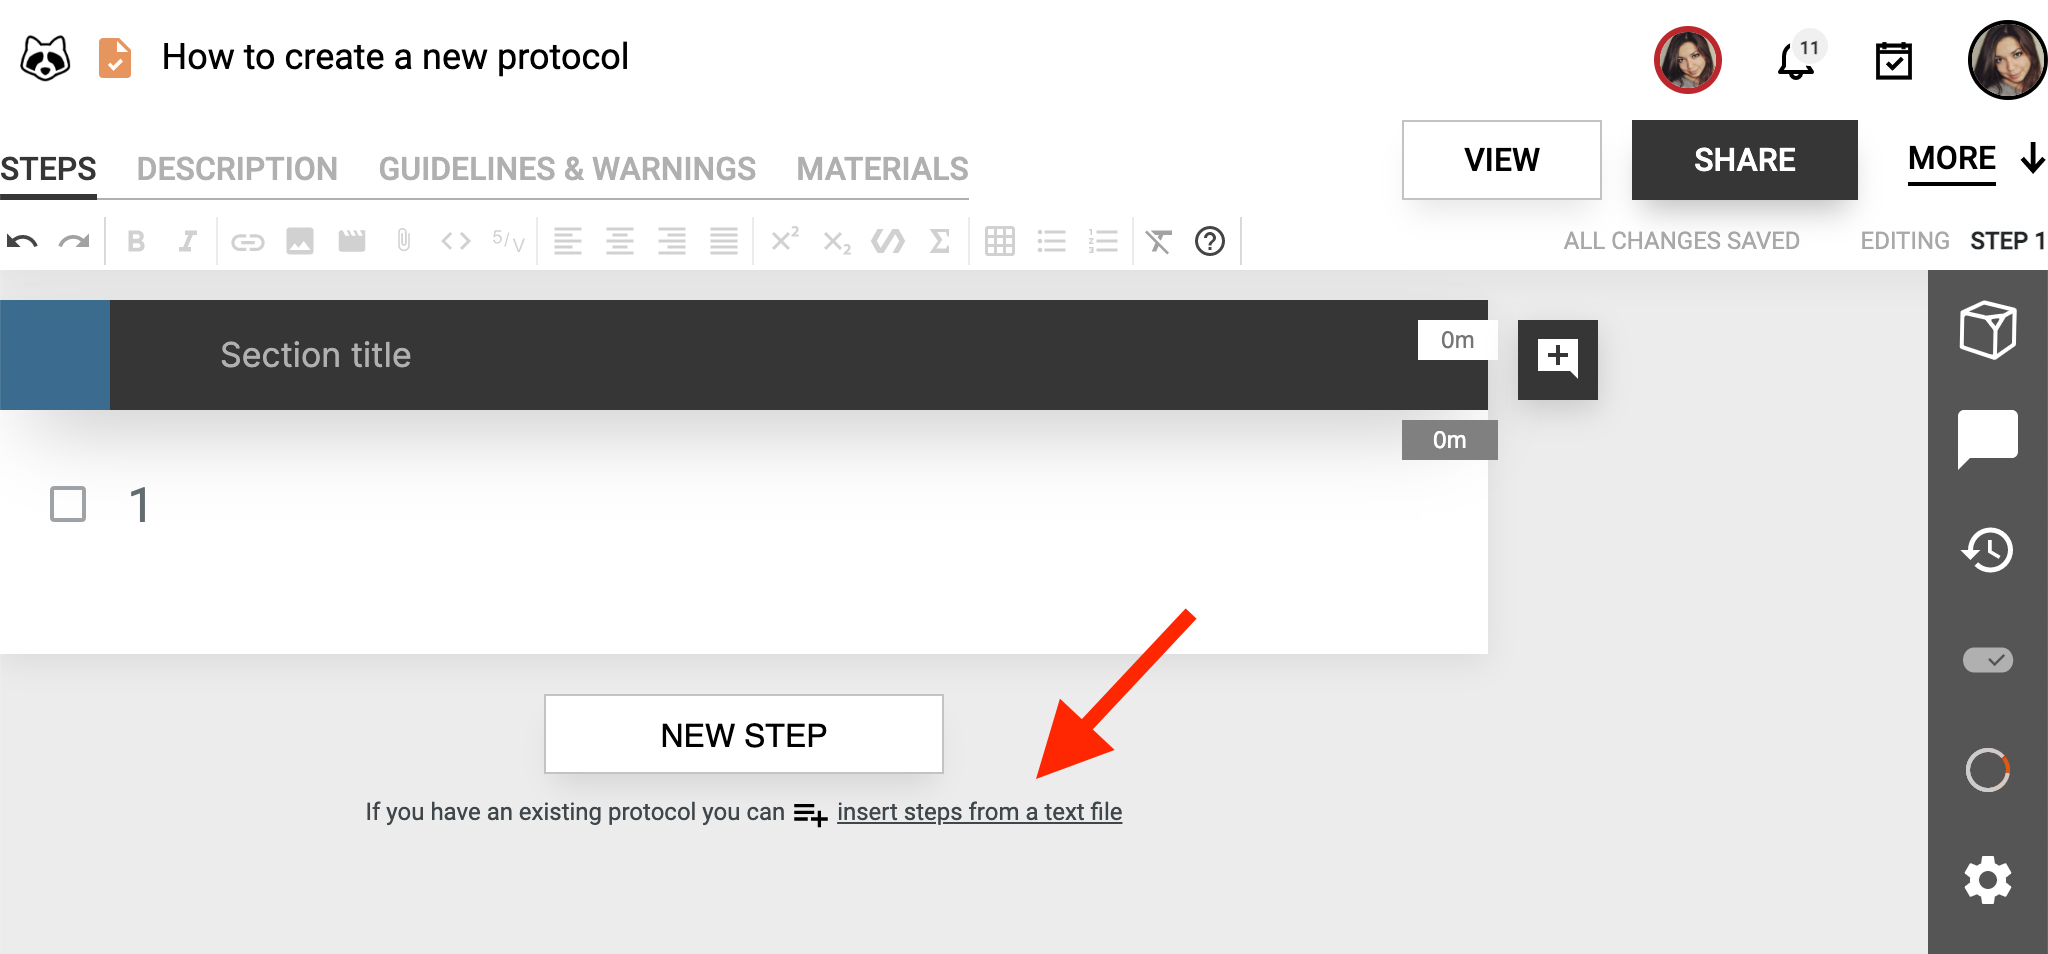Open the settings gear in the sidebar

click(1988, 880)
